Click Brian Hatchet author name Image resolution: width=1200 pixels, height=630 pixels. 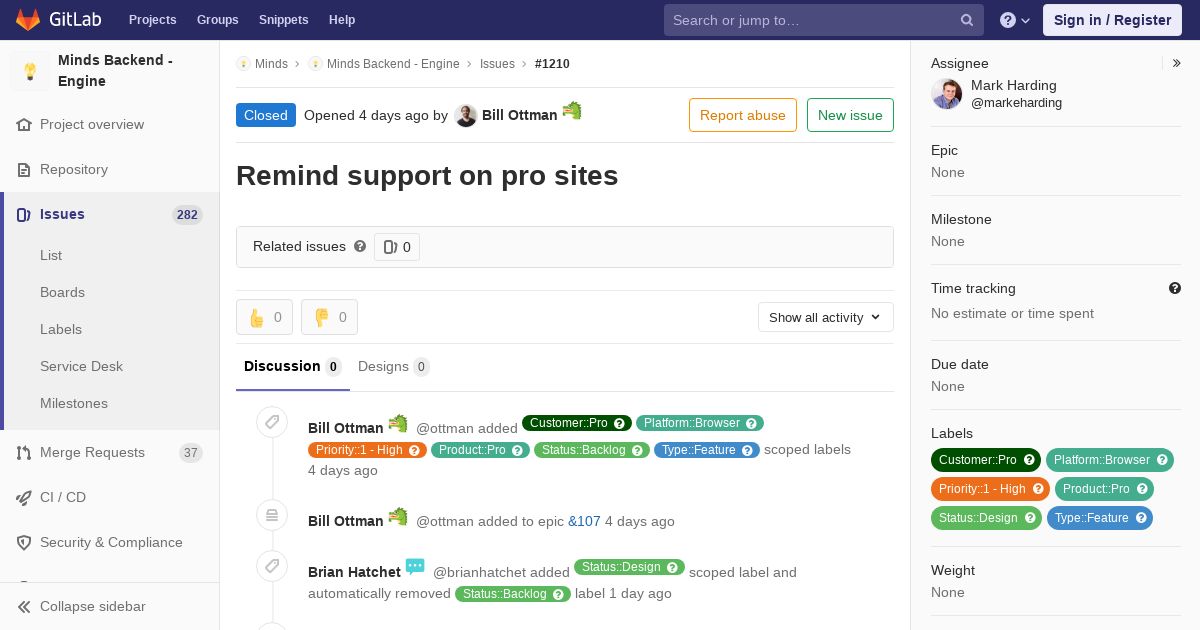pos(354,572)
